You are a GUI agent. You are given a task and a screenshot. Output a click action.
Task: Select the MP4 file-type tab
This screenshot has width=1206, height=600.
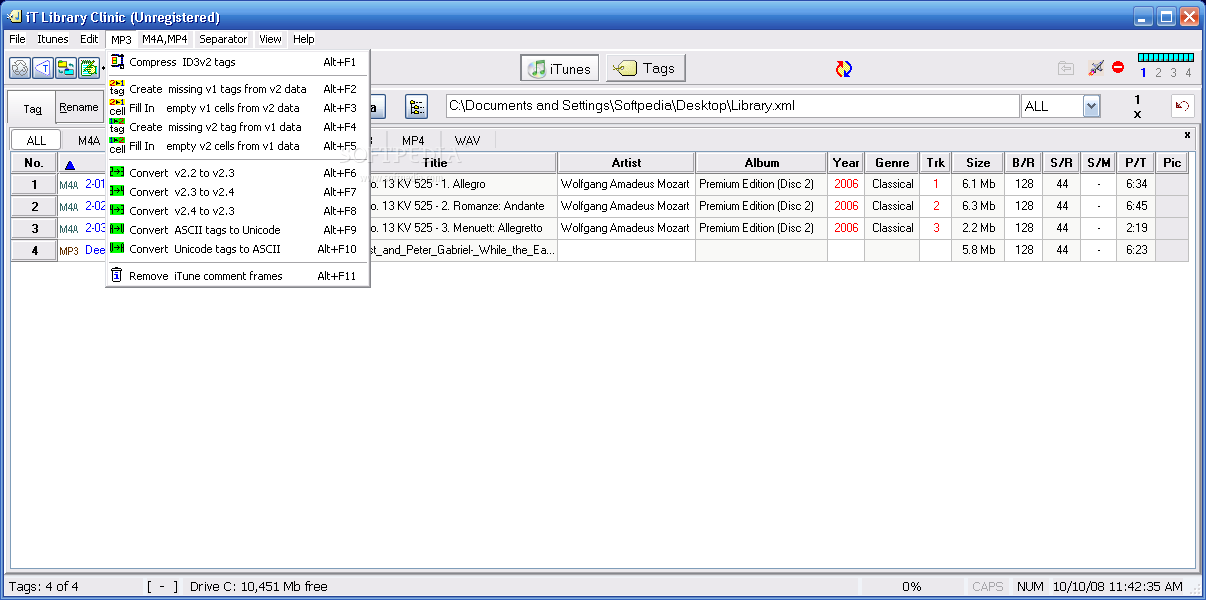point(413,141)
